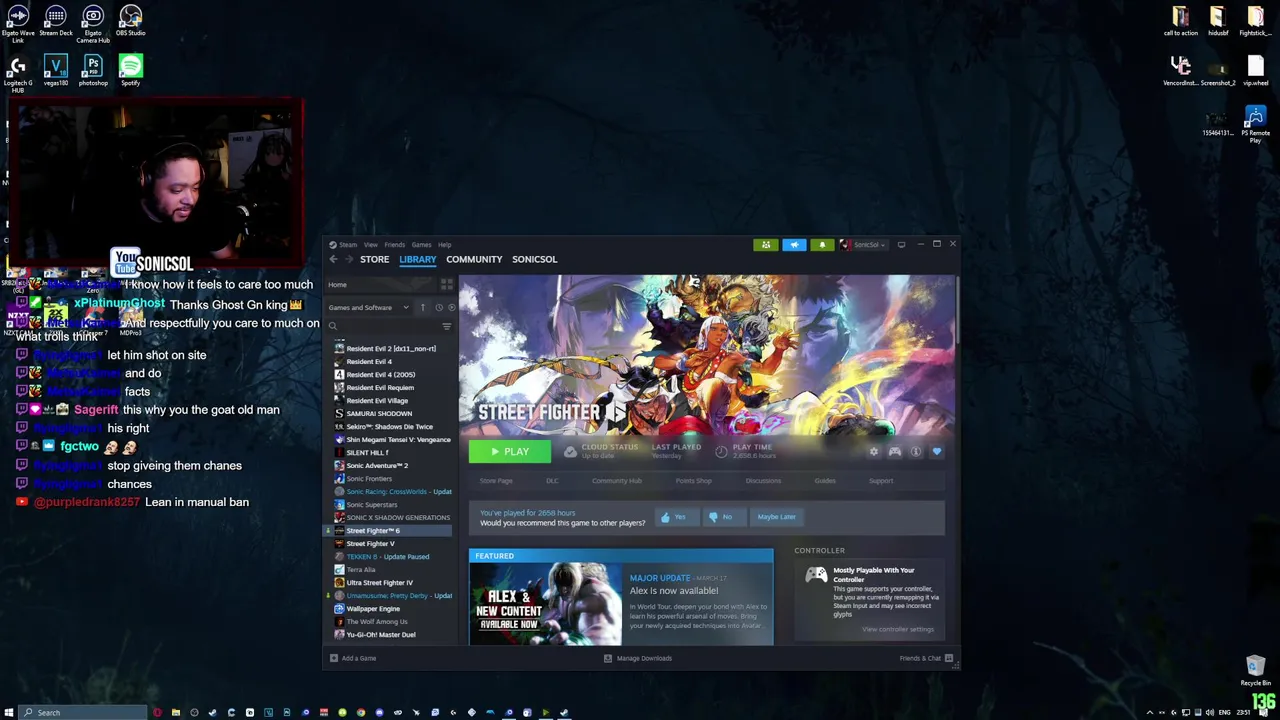1280x720 pixels.
Task: Switch to the LIBRARY tab
Action: click(418, 259)
